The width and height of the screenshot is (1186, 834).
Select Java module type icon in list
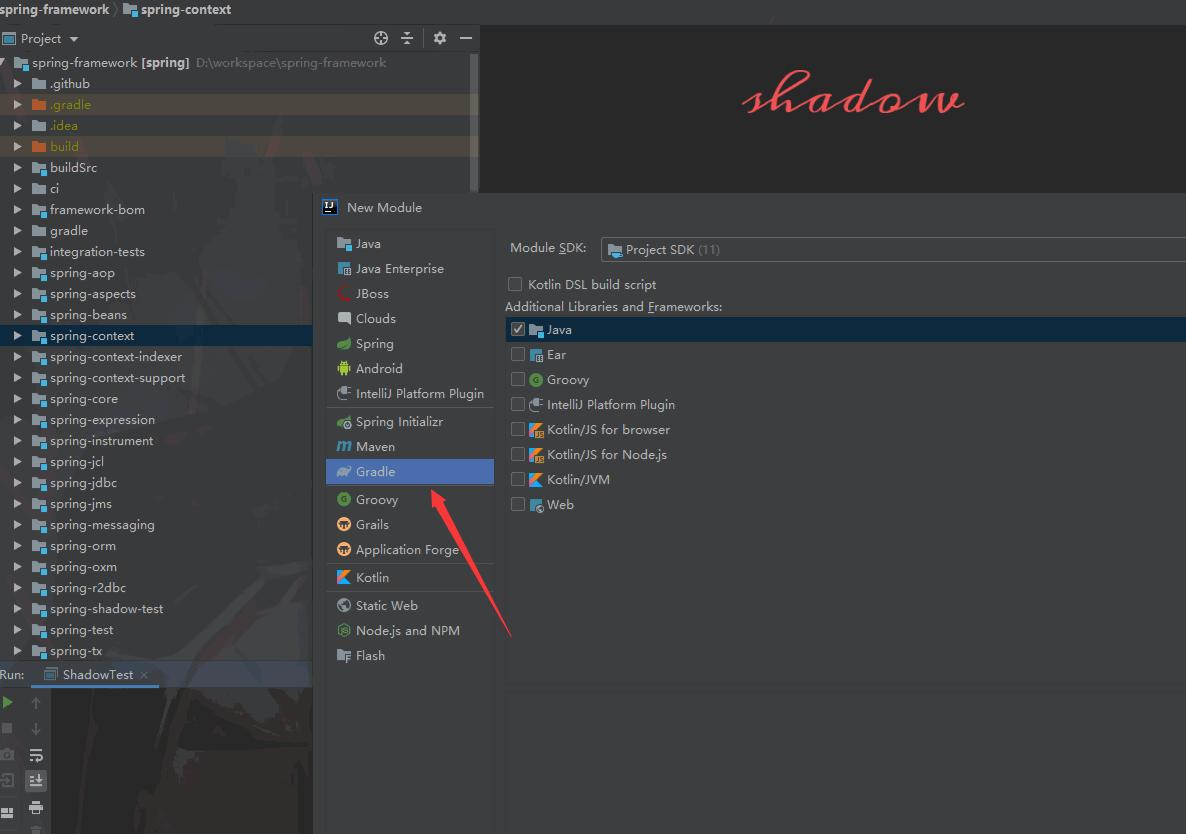pyautogui.click(x=344, y=243)
